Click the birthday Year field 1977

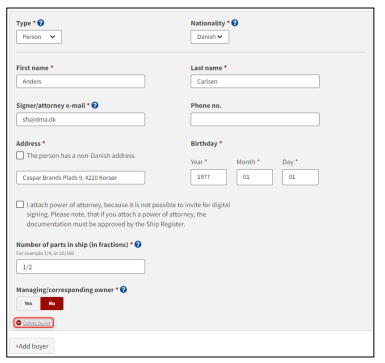click(209, 177)
